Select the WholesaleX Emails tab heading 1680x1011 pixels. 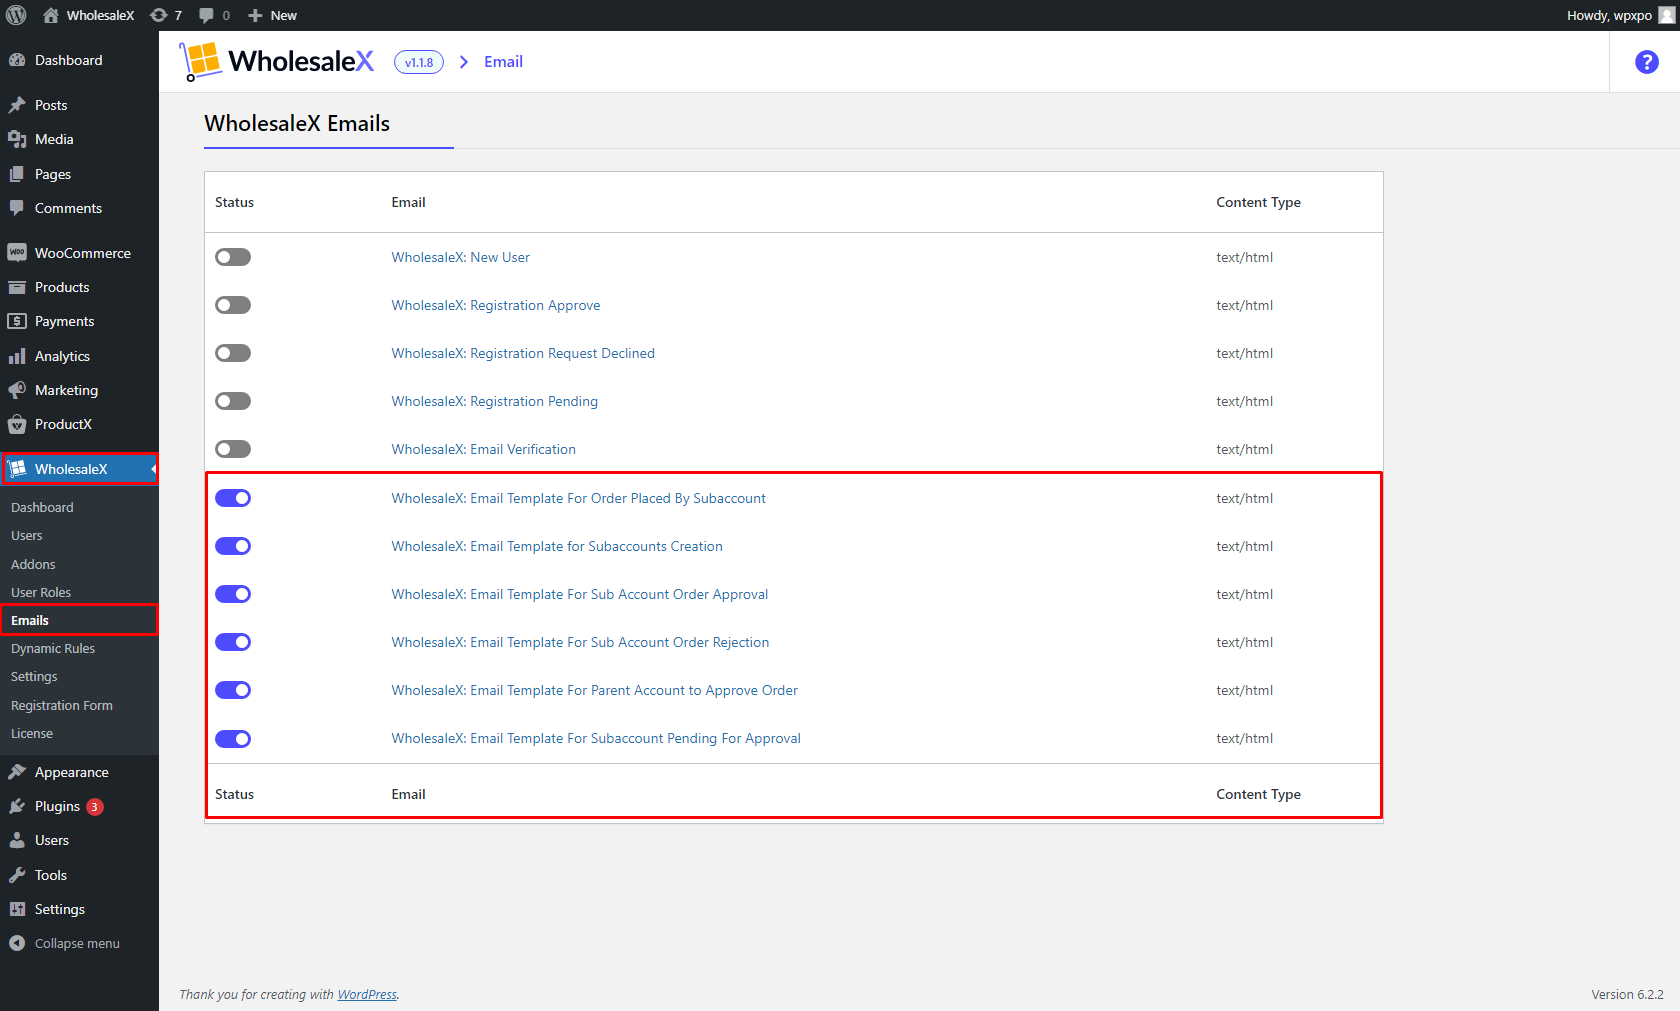point(297,123)
